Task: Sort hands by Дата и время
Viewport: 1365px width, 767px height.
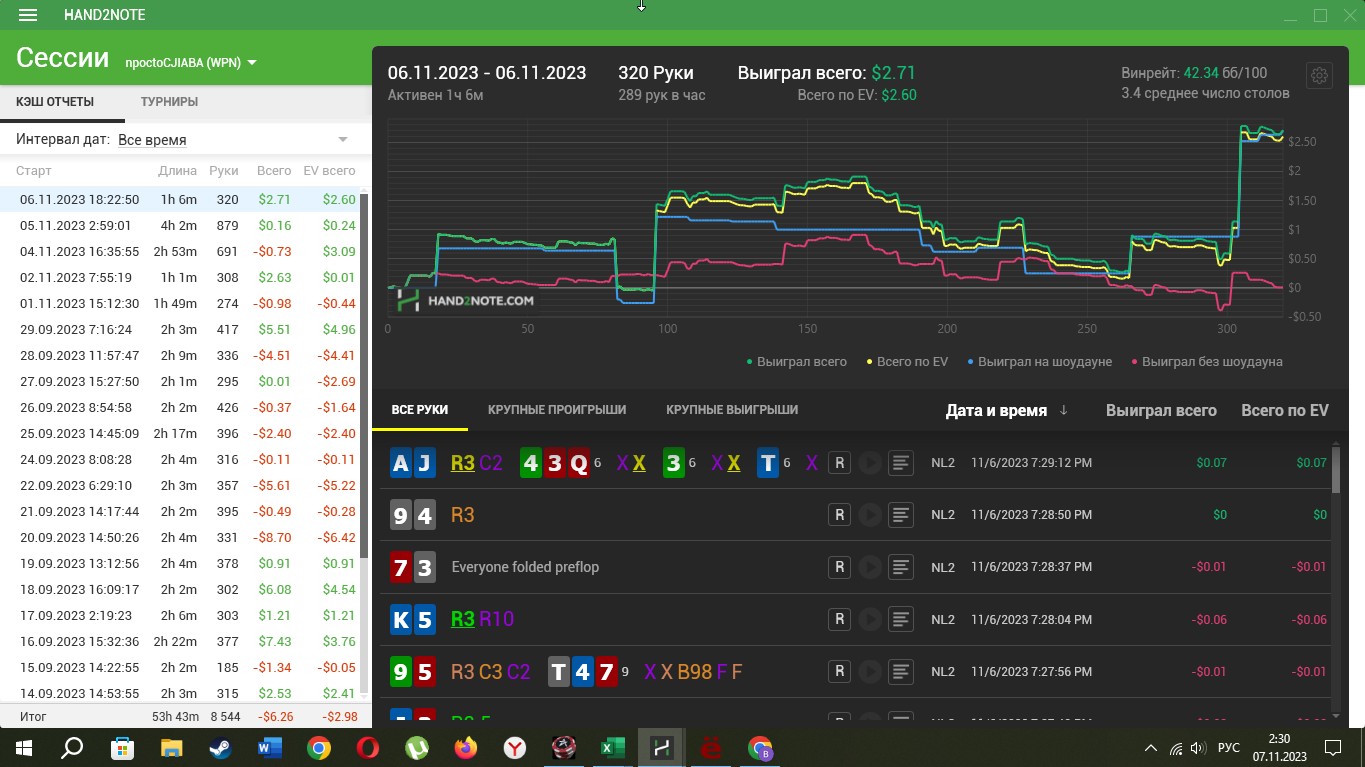Action: (1006, 410)
